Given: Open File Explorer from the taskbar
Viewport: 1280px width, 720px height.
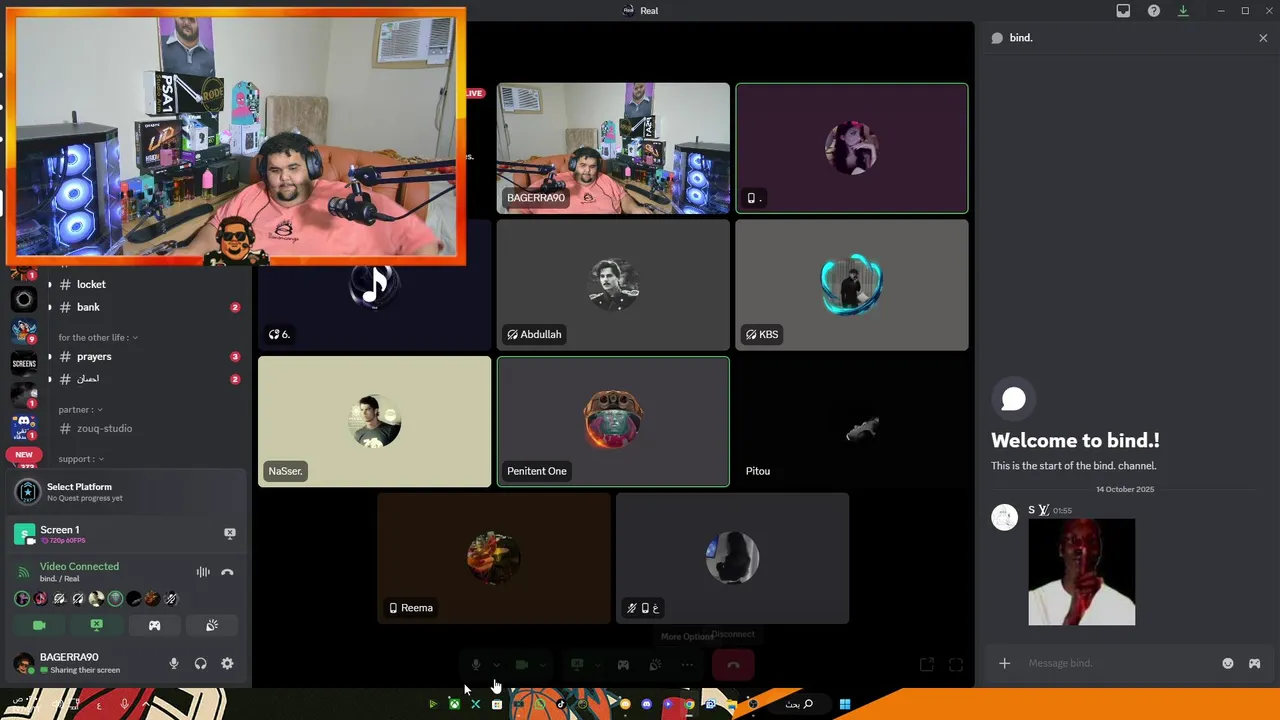Looking at the screenshot, I should click(x=732, y=704).
